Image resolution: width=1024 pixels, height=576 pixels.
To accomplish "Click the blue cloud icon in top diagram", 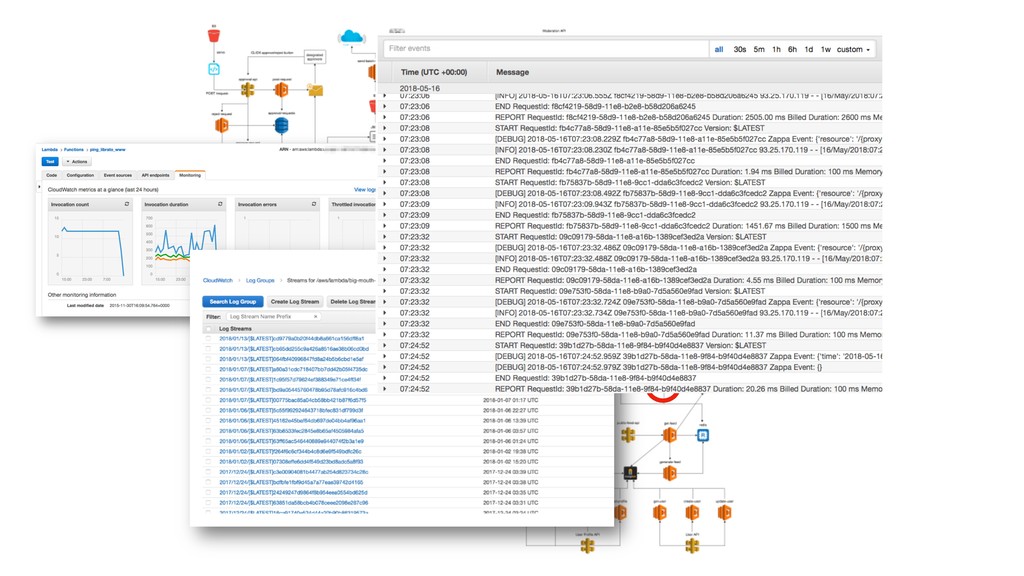I will 351,37.
